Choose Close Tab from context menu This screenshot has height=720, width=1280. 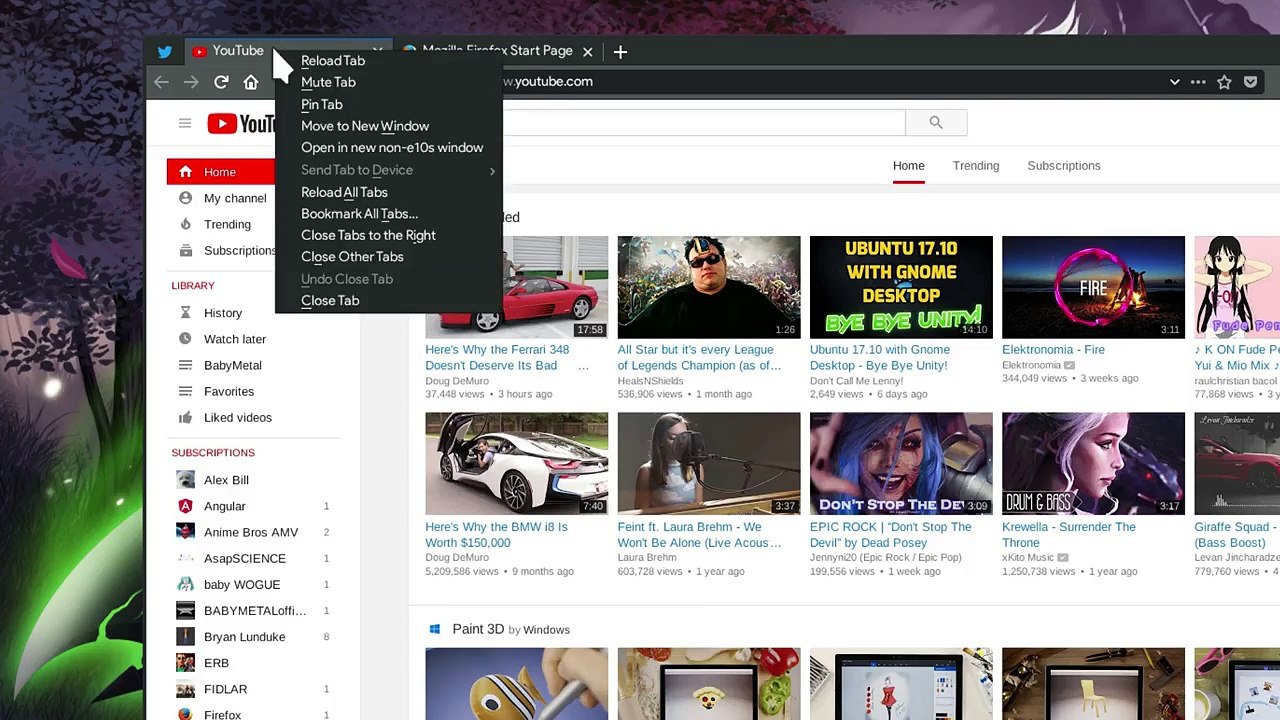388,301
